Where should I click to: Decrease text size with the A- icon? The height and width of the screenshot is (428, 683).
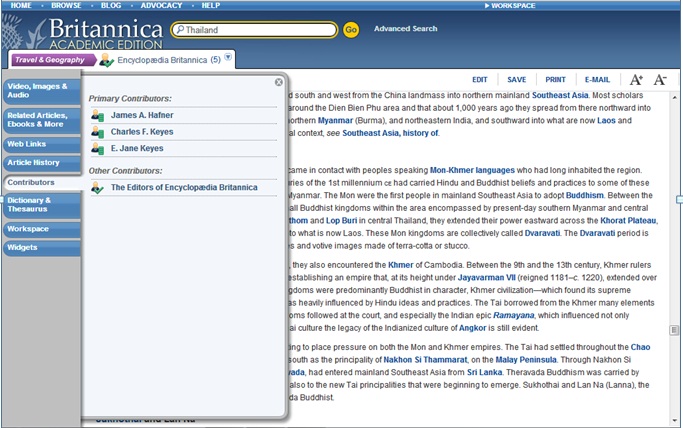click(660, 80)
